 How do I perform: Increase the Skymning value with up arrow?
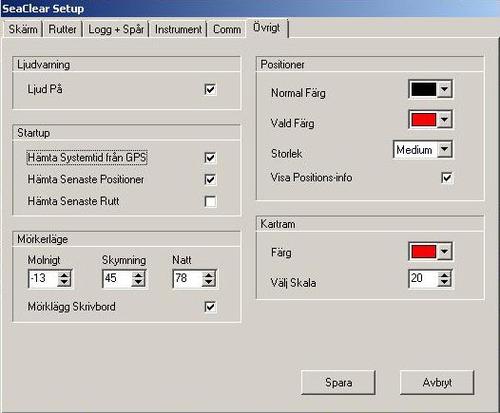[x=138, y=275]
